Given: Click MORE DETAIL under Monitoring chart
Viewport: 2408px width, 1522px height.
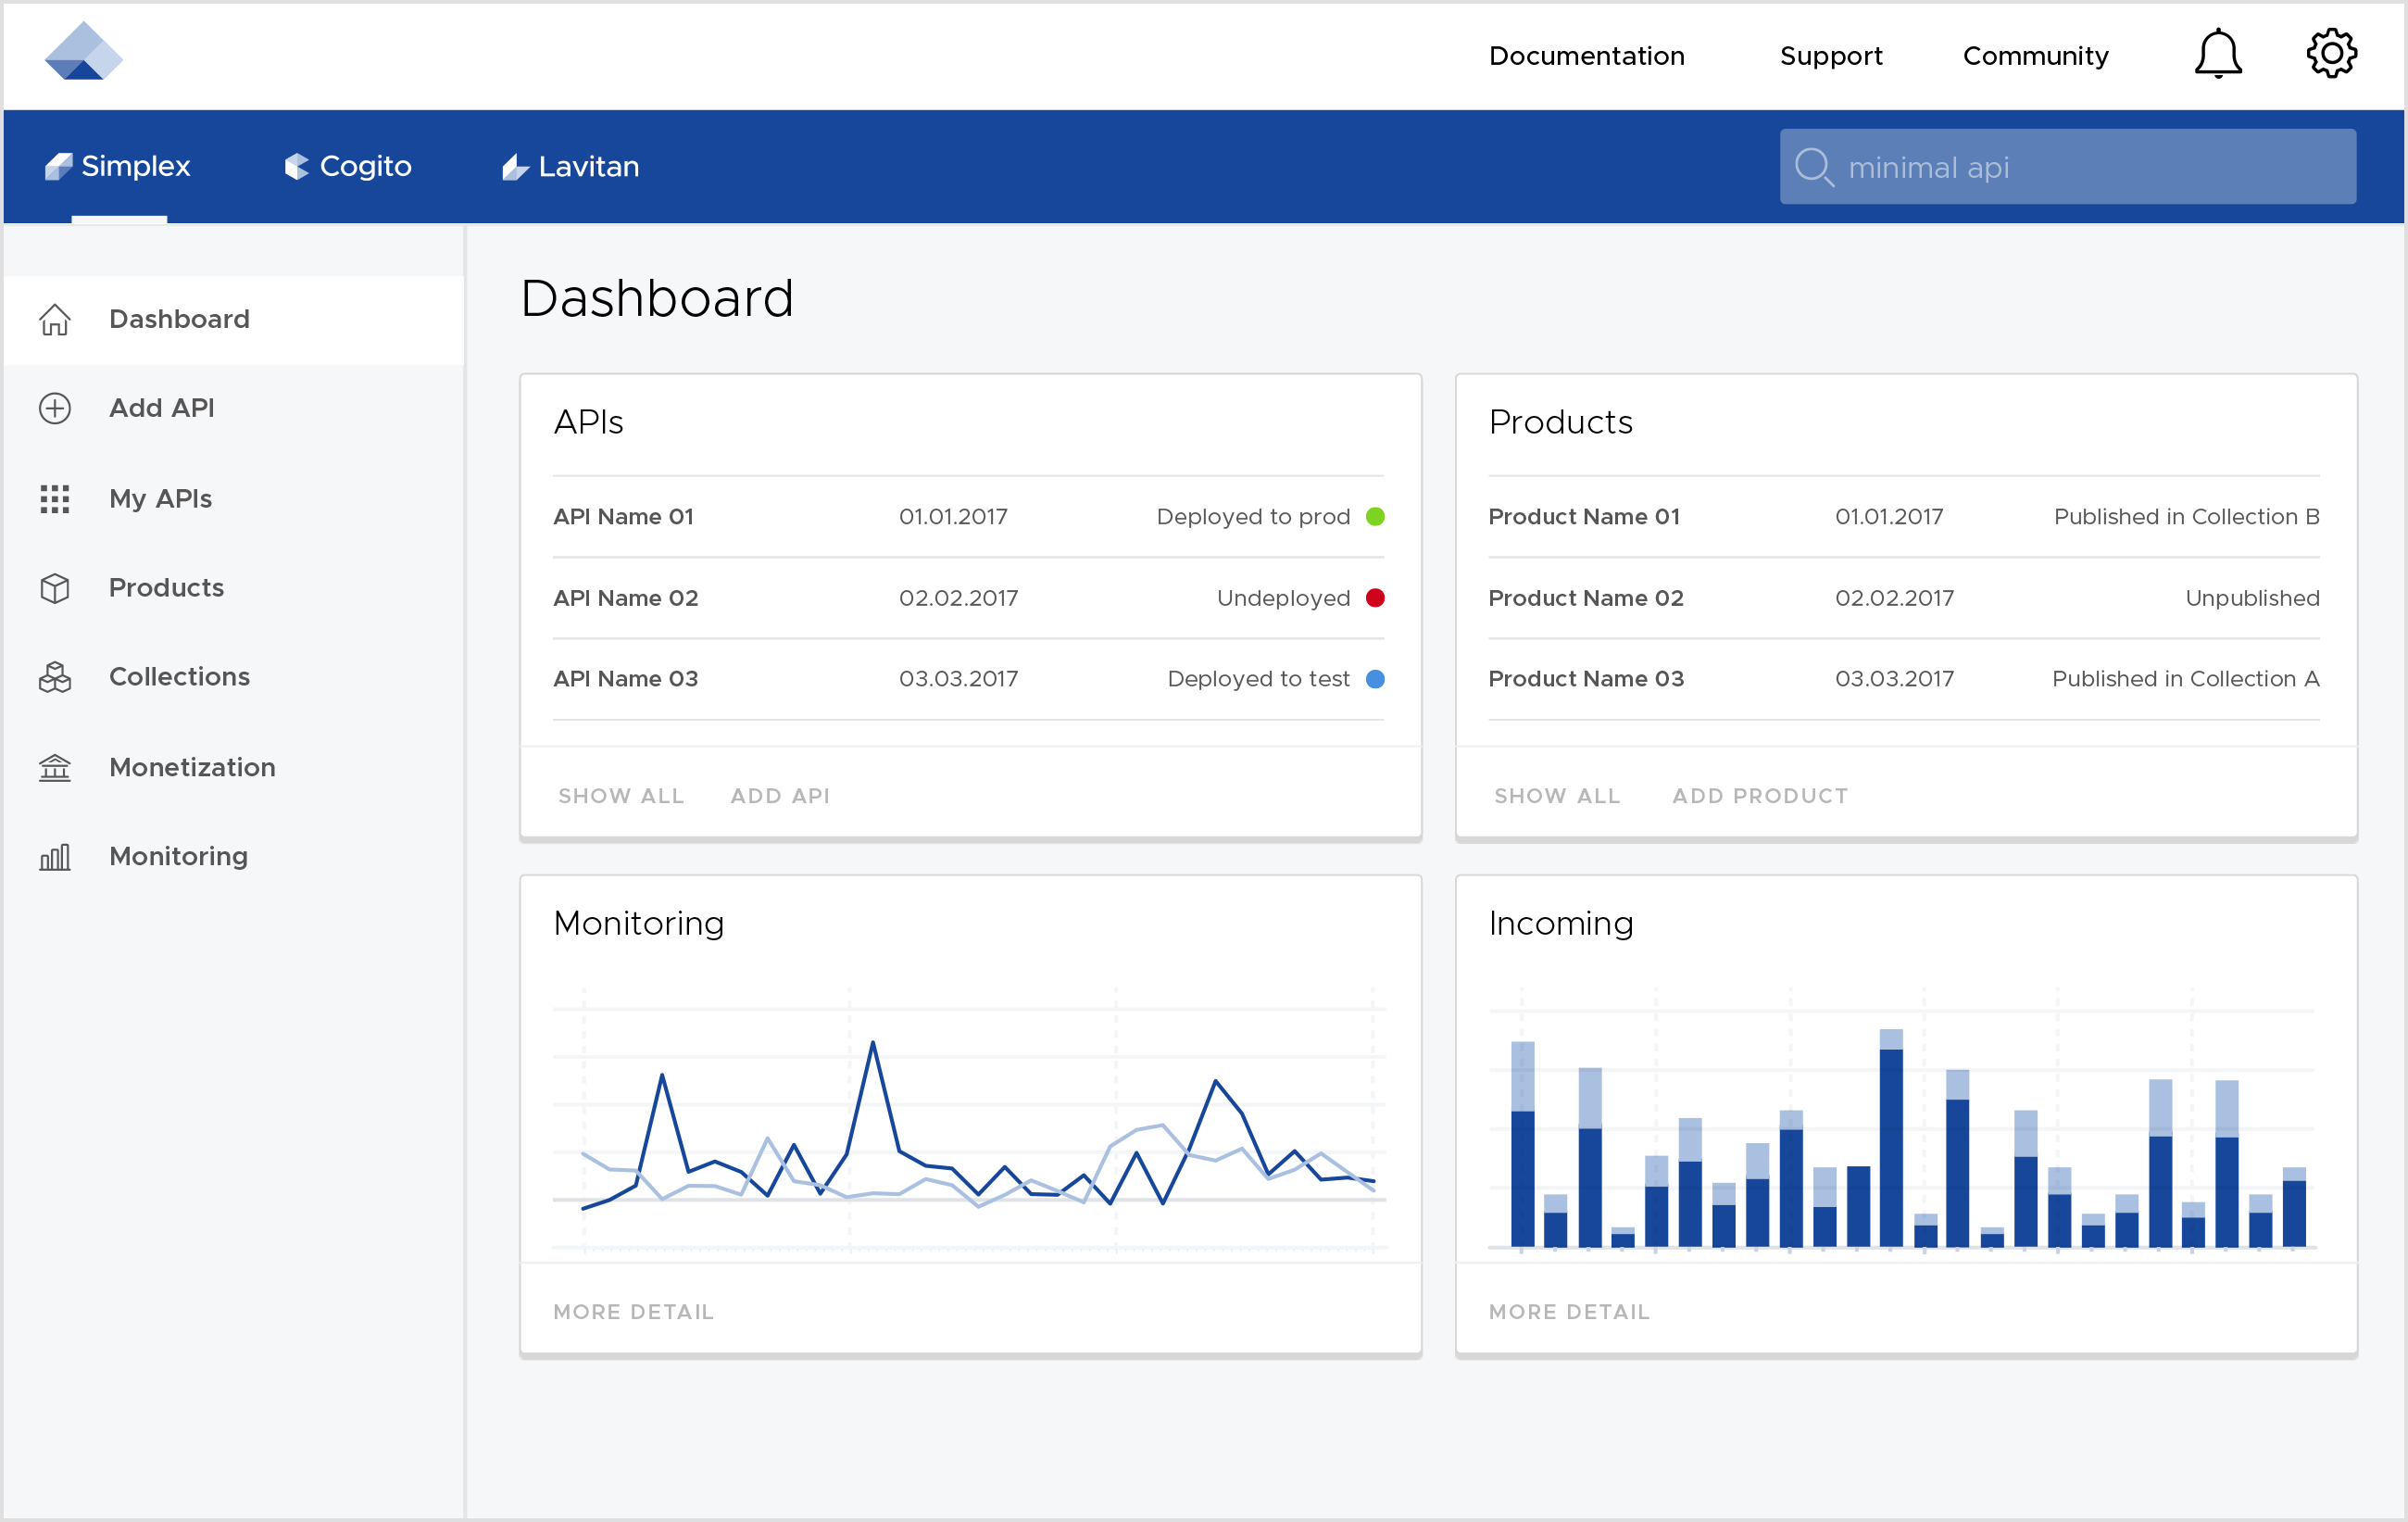Looking at the screenshot, I should coord(633,1312).
